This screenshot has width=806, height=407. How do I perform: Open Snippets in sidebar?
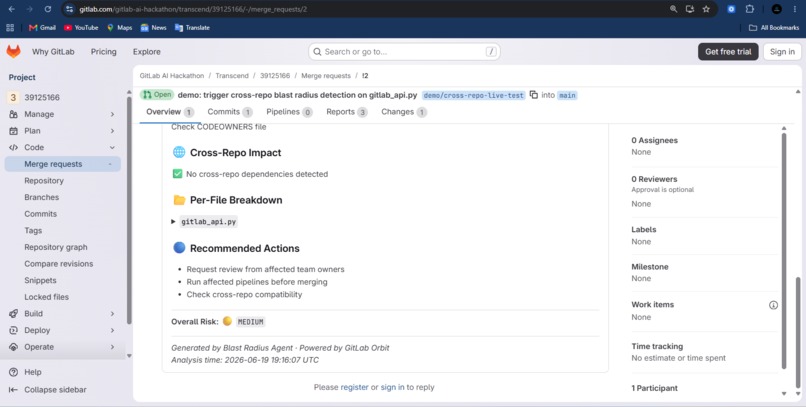(x=40, y=281)
